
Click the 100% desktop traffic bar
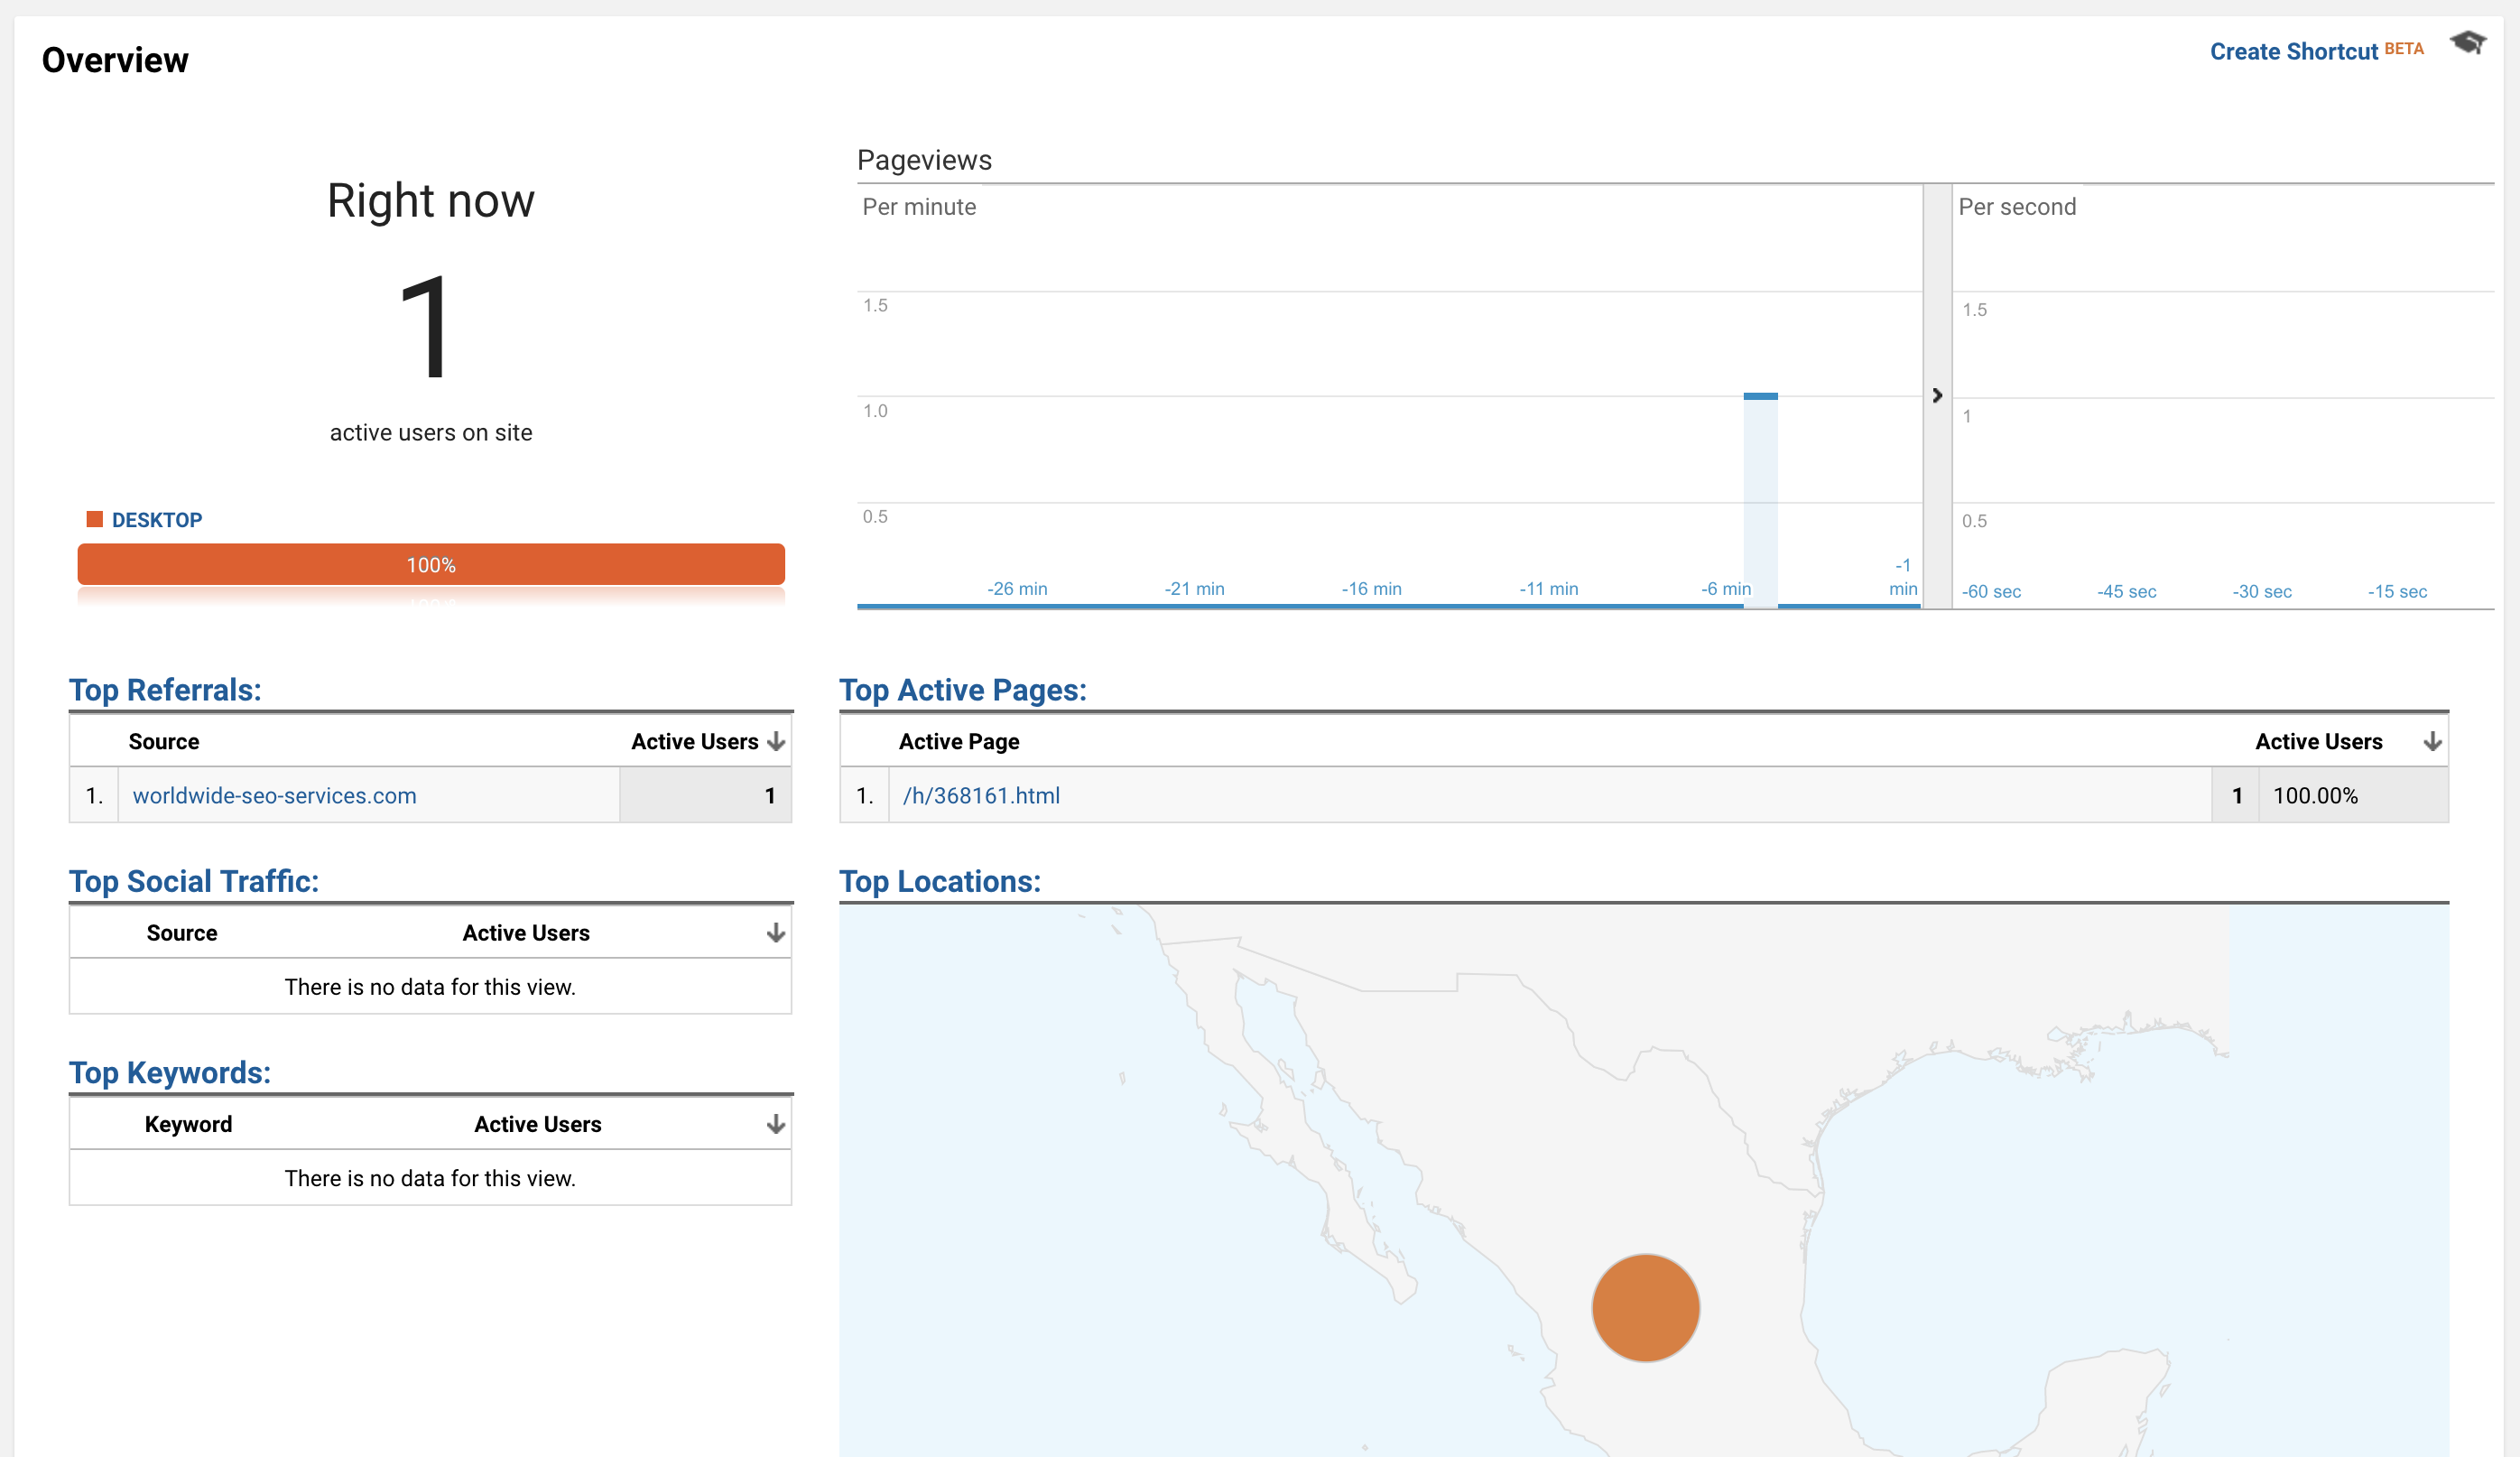[431, 565]
